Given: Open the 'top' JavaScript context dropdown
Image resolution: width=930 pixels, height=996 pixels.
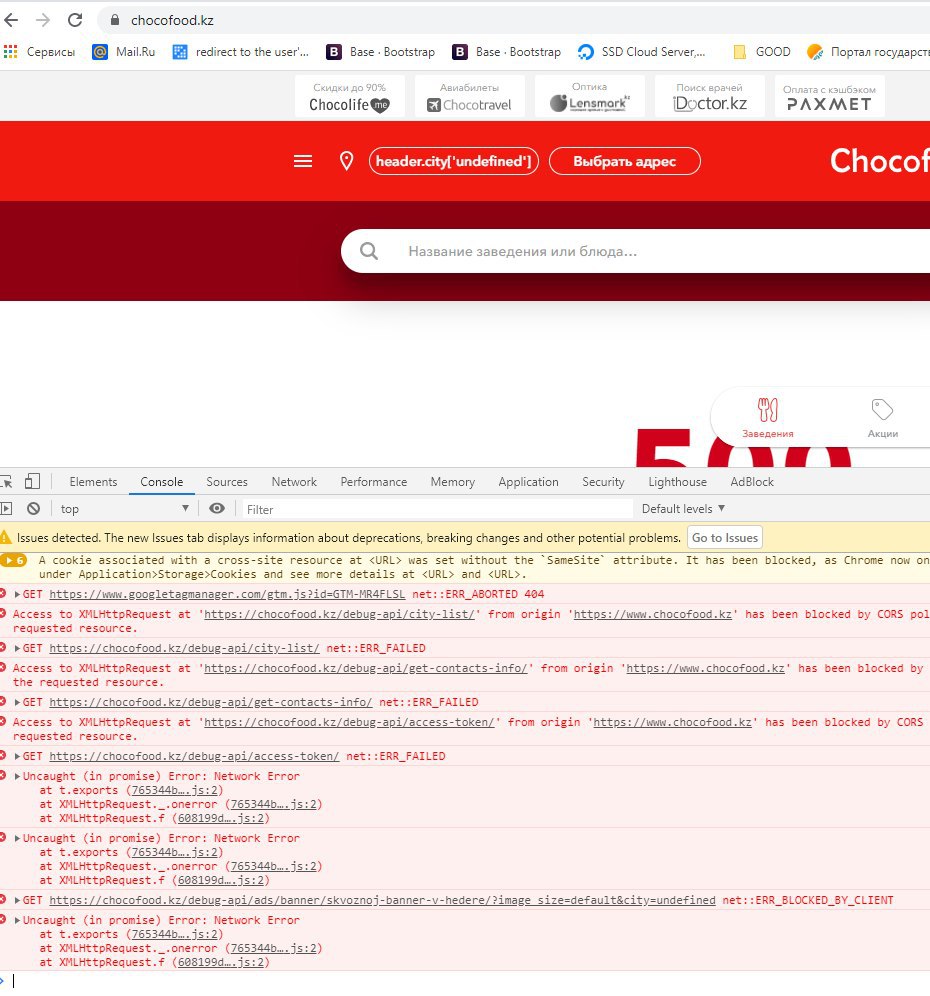Looking at the screenshot, I should coord(125,509).
